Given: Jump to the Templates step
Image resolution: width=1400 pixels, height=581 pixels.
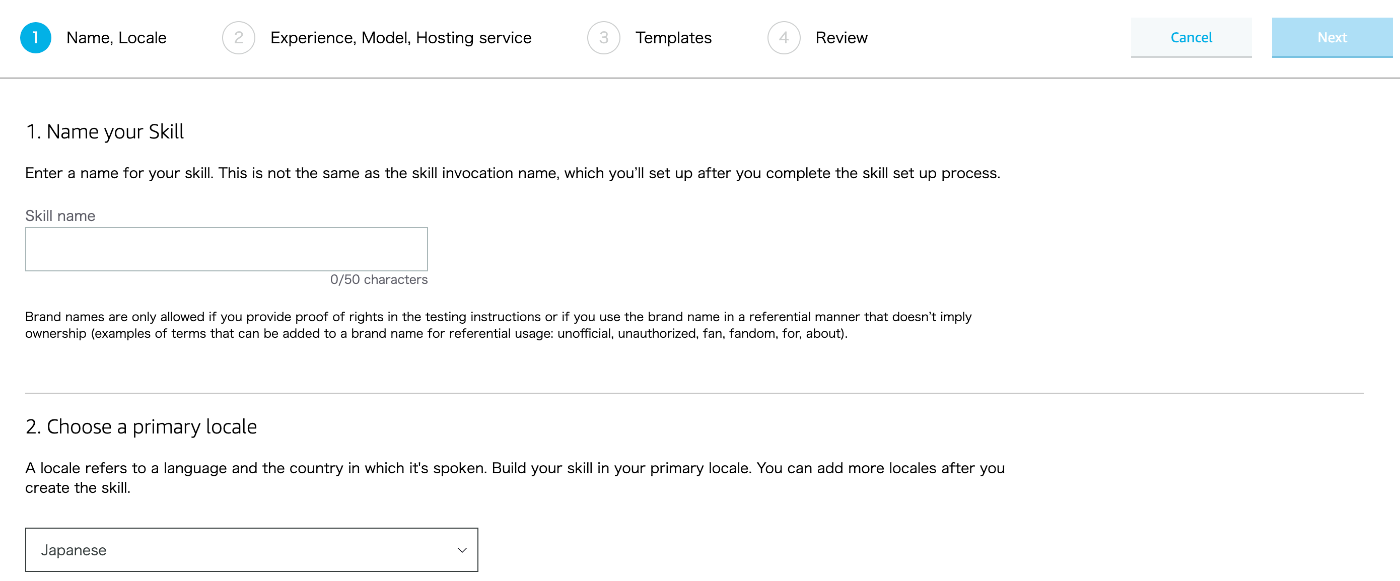Looking at the screenshot, I should click(x=674, y=38).
